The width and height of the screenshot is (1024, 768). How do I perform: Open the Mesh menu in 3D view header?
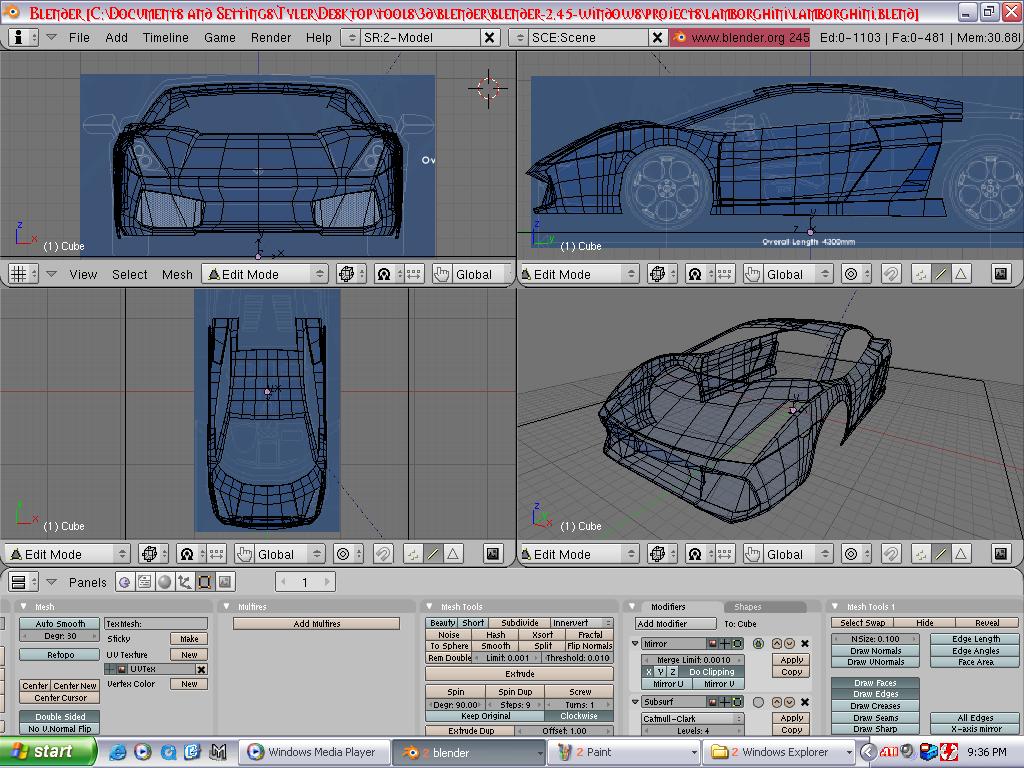(177, 274)
